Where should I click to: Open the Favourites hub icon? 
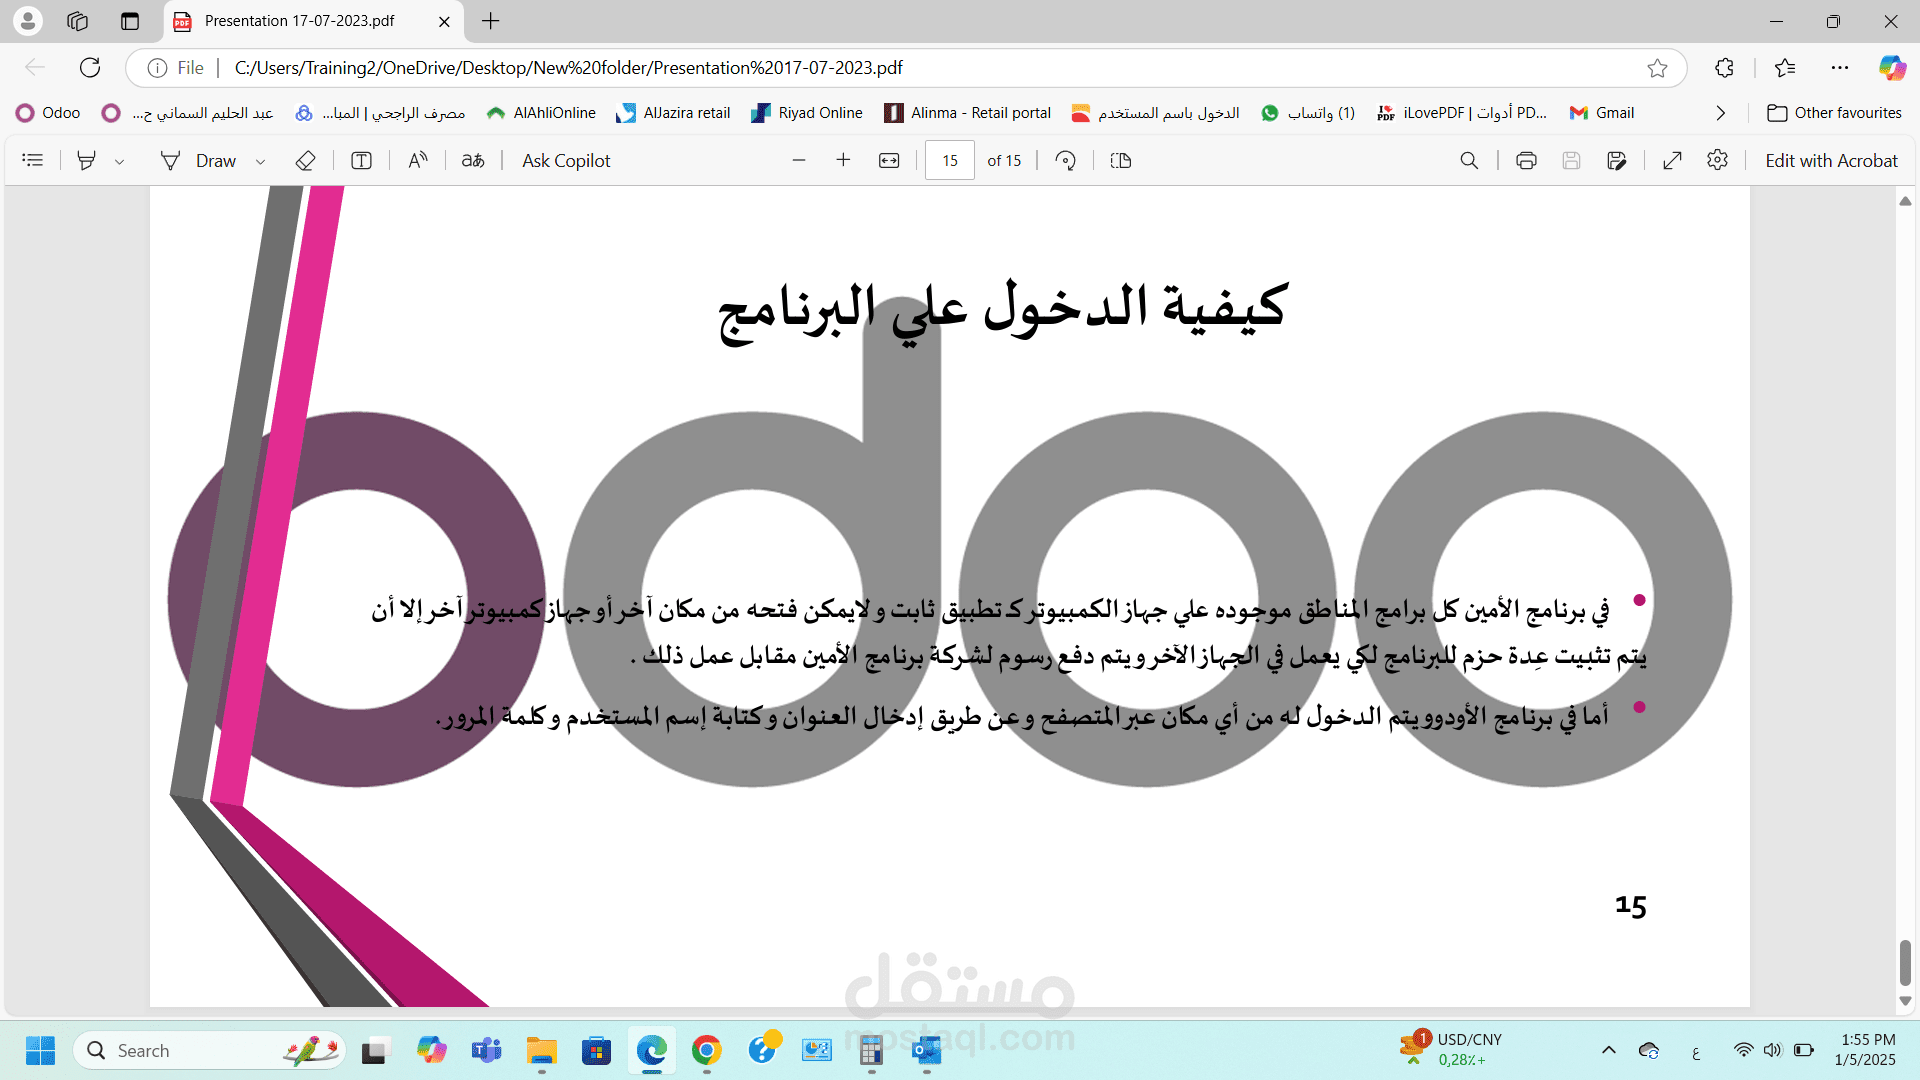point(1785,67)
